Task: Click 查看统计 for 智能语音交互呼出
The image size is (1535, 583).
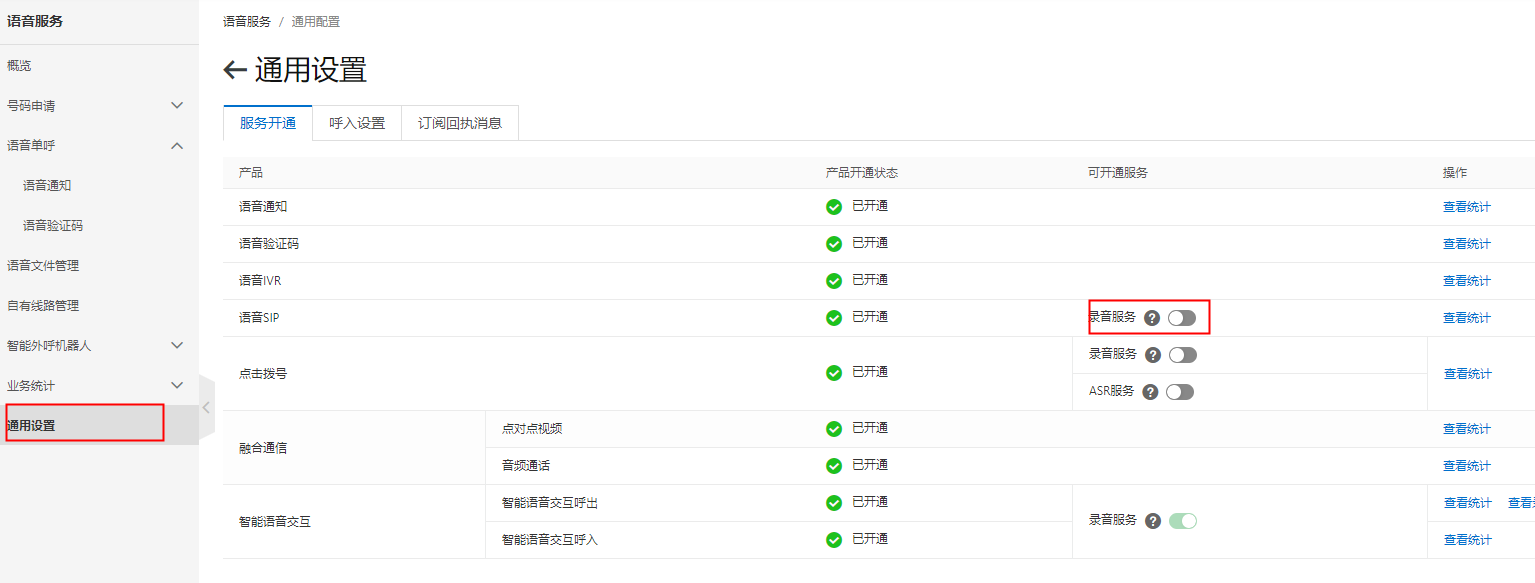Action: [x=1467, y=503]
